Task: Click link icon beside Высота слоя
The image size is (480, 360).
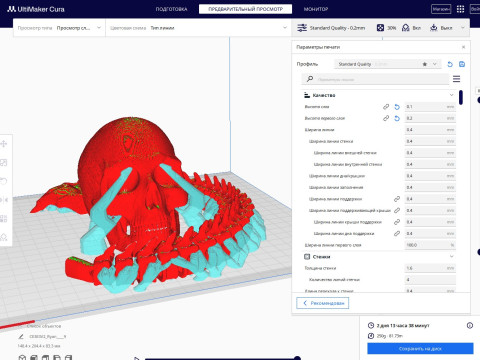Action: click(x=386, y=107)
